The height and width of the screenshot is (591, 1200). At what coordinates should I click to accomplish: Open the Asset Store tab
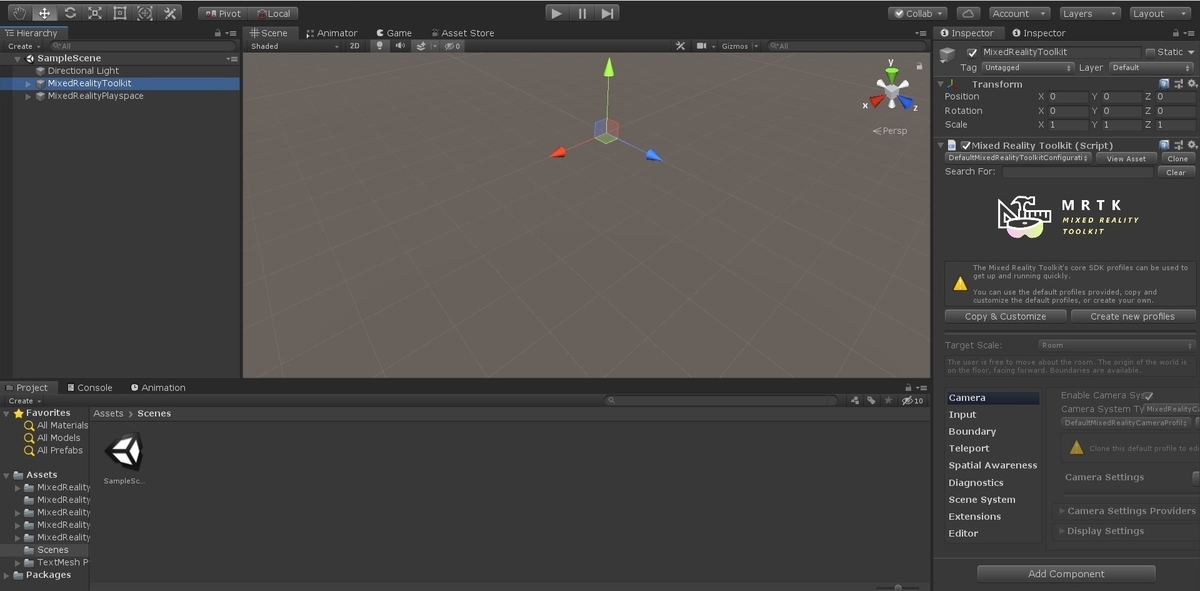461,33
